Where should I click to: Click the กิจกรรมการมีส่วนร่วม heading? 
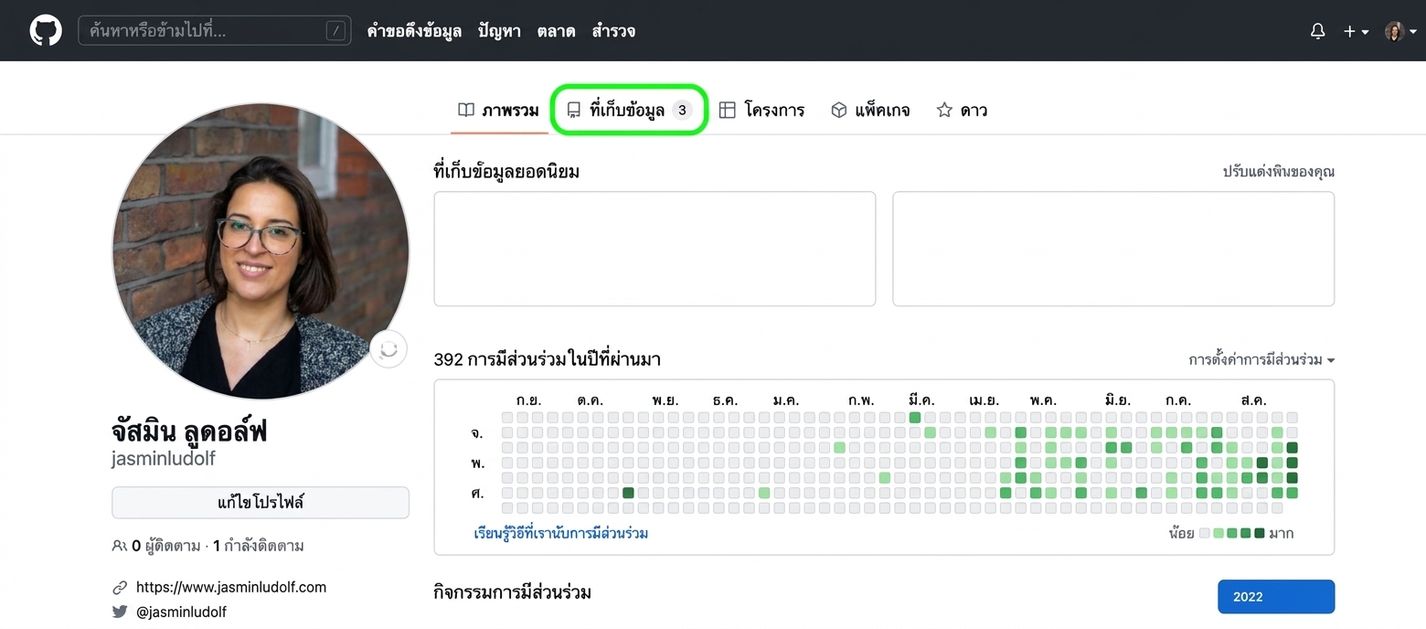[513, 593]
